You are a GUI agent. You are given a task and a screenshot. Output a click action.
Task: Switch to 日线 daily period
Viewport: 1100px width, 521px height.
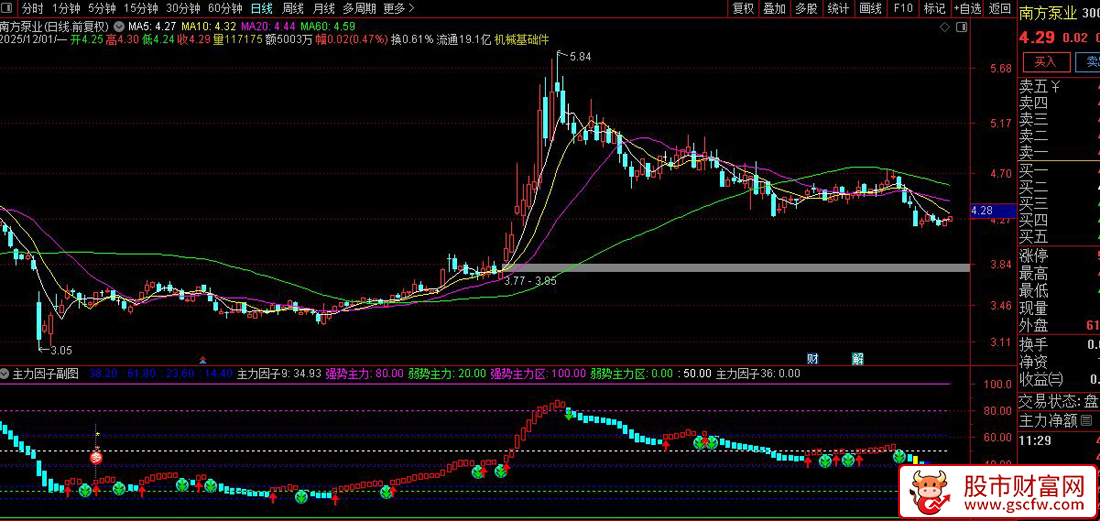261,8
